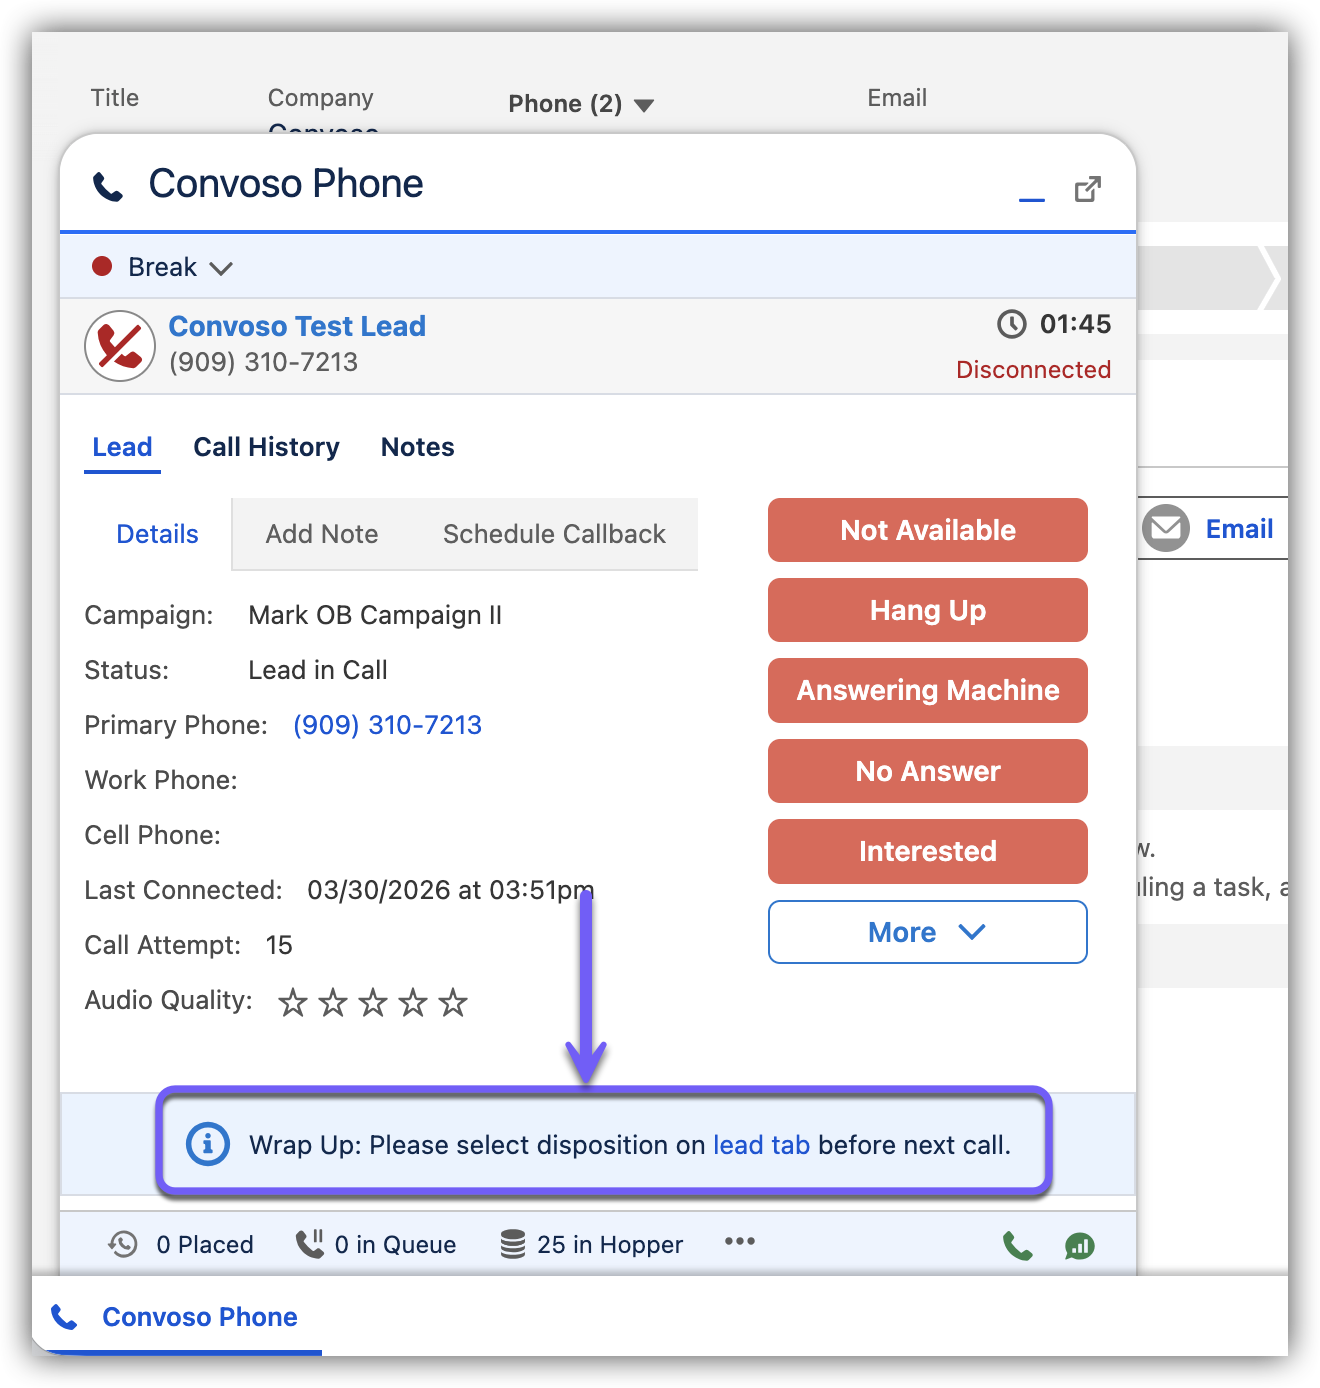Open the Schedule Callback tab

[x=554, y=534]
